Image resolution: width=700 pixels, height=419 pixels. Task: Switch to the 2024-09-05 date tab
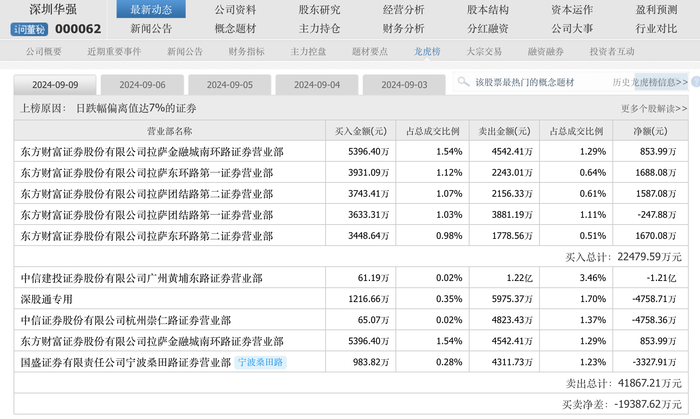tap(229, 85)
